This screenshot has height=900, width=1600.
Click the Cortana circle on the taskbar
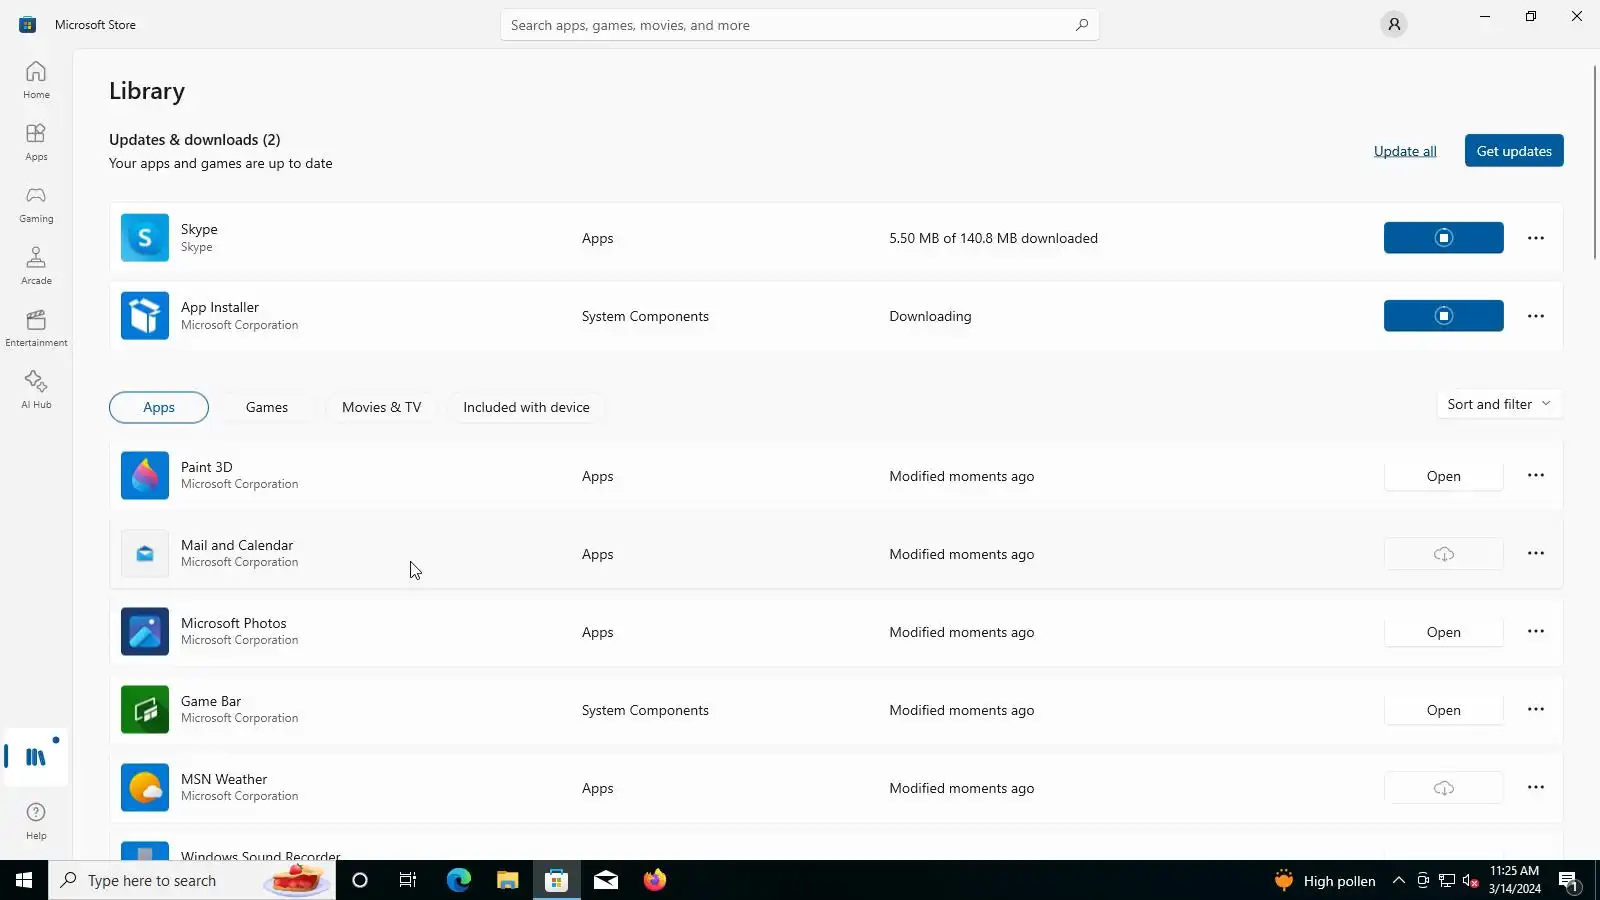(x=360, y=880)
